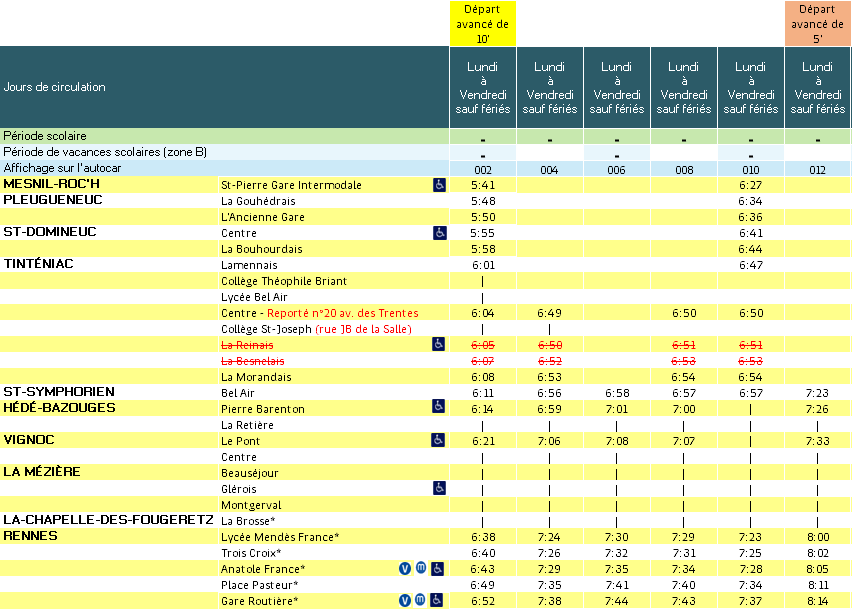The image size is (852, 610).
Task: Click red text 'Reporté n°20 av. des Trentes'
Action: 343,313
